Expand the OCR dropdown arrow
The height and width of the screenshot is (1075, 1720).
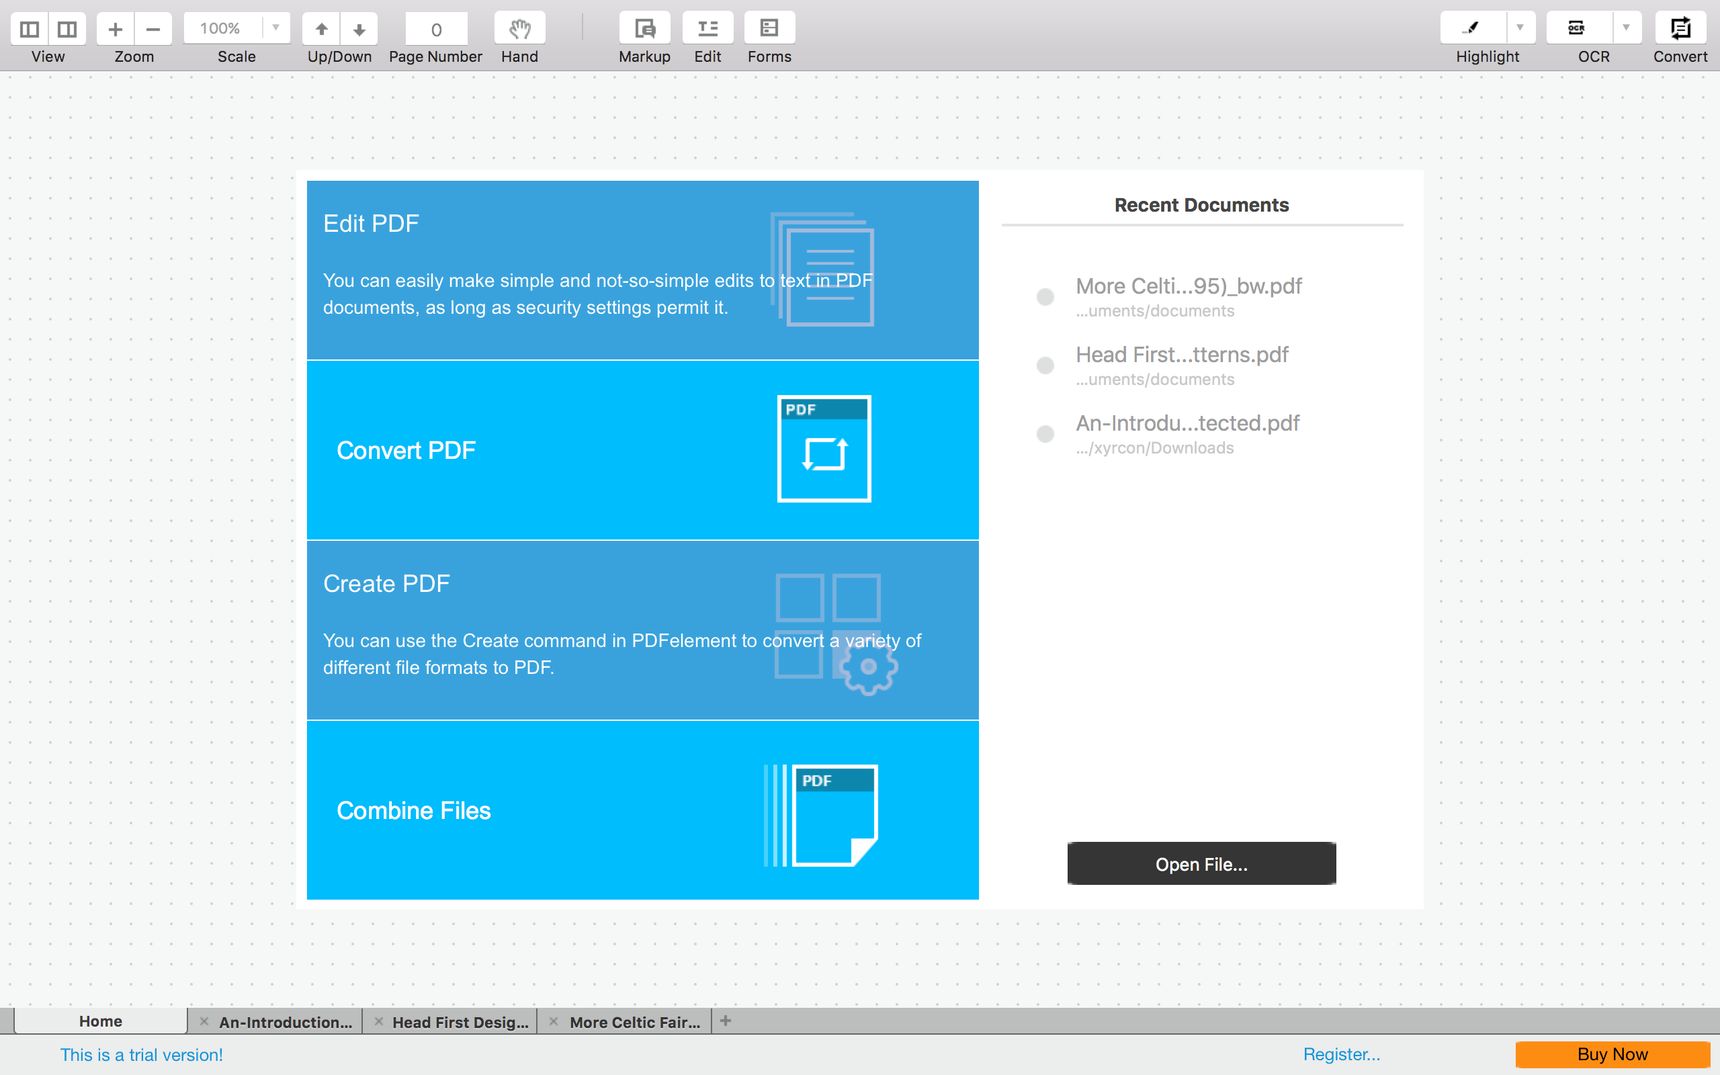(x=1626, y=28)
